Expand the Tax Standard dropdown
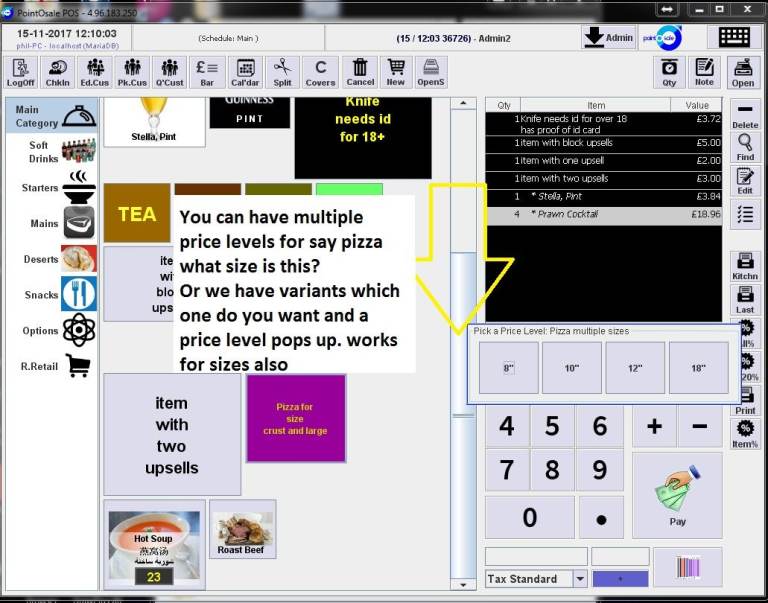The height and width of the screenshot is (603, 768). coord(580,579)
